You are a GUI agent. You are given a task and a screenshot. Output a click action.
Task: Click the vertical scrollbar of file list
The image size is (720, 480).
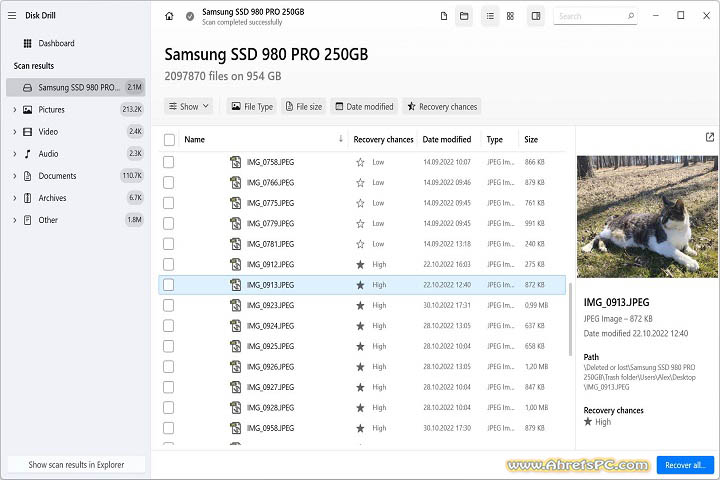pyautogui.click(x=570, y=319)
